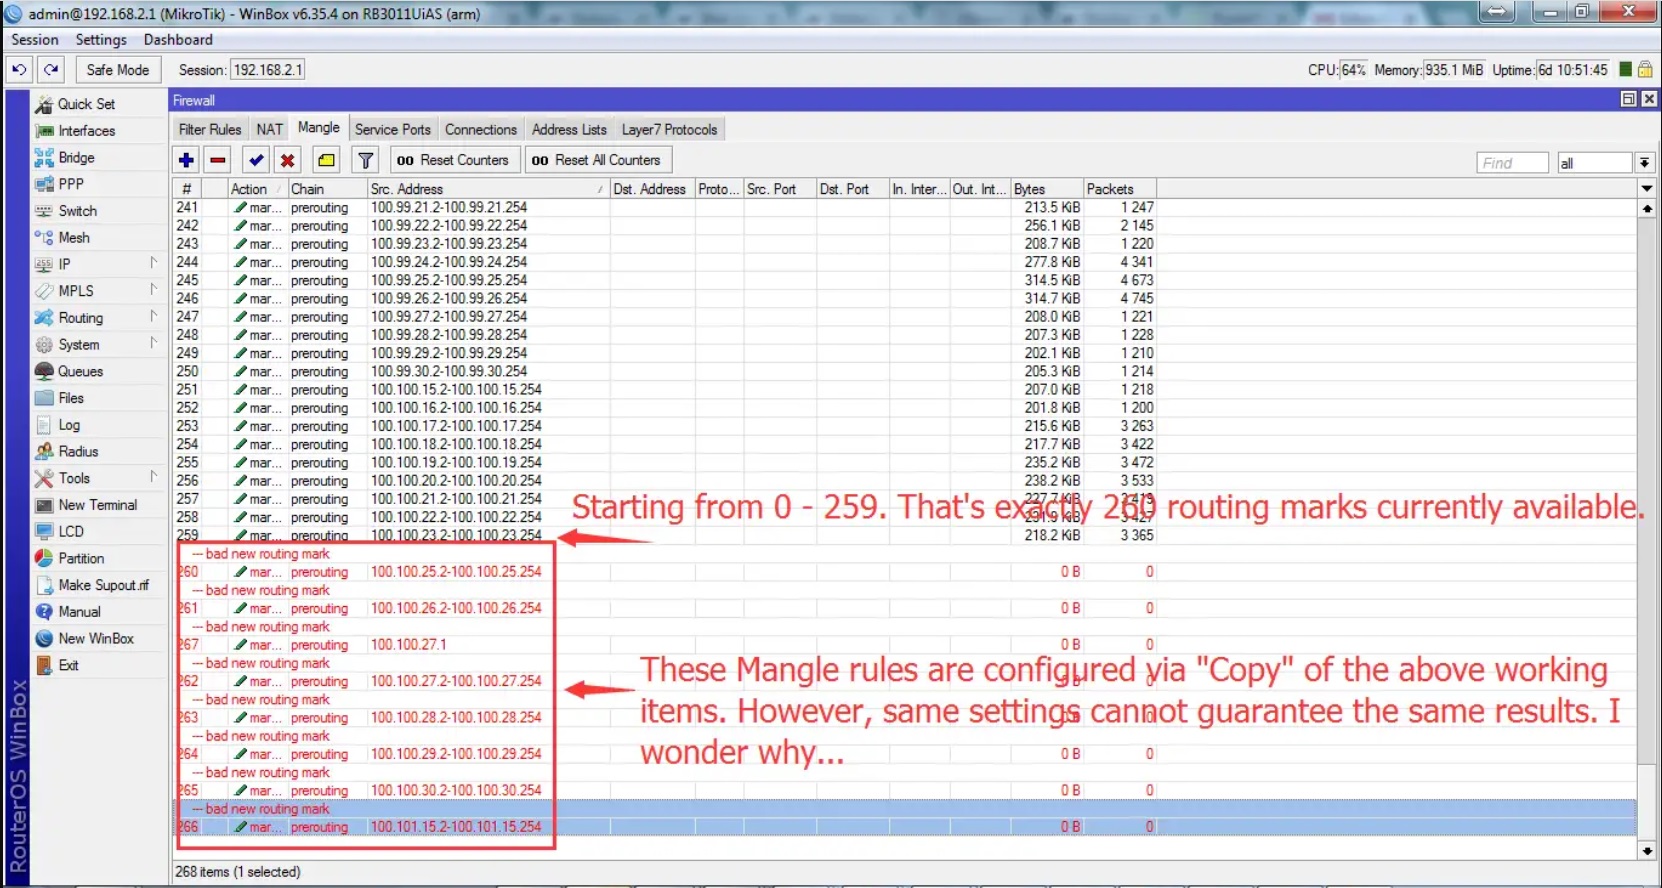This screenshot has height=888, width=1662.
Task: Click the Redo arrow icon
Action: (51, 70)
